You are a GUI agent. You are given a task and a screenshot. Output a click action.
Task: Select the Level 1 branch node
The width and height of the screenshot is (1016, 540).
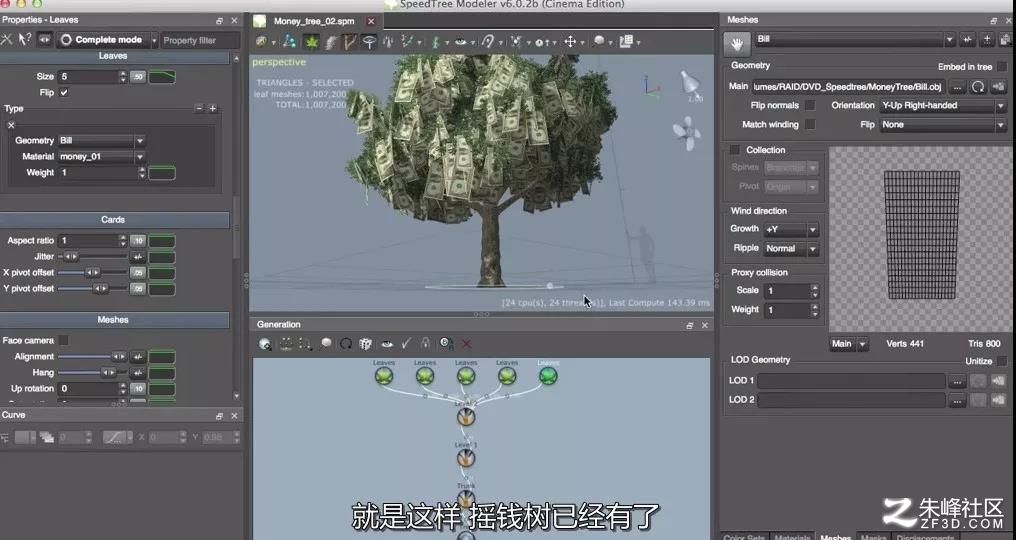point(465,458)
